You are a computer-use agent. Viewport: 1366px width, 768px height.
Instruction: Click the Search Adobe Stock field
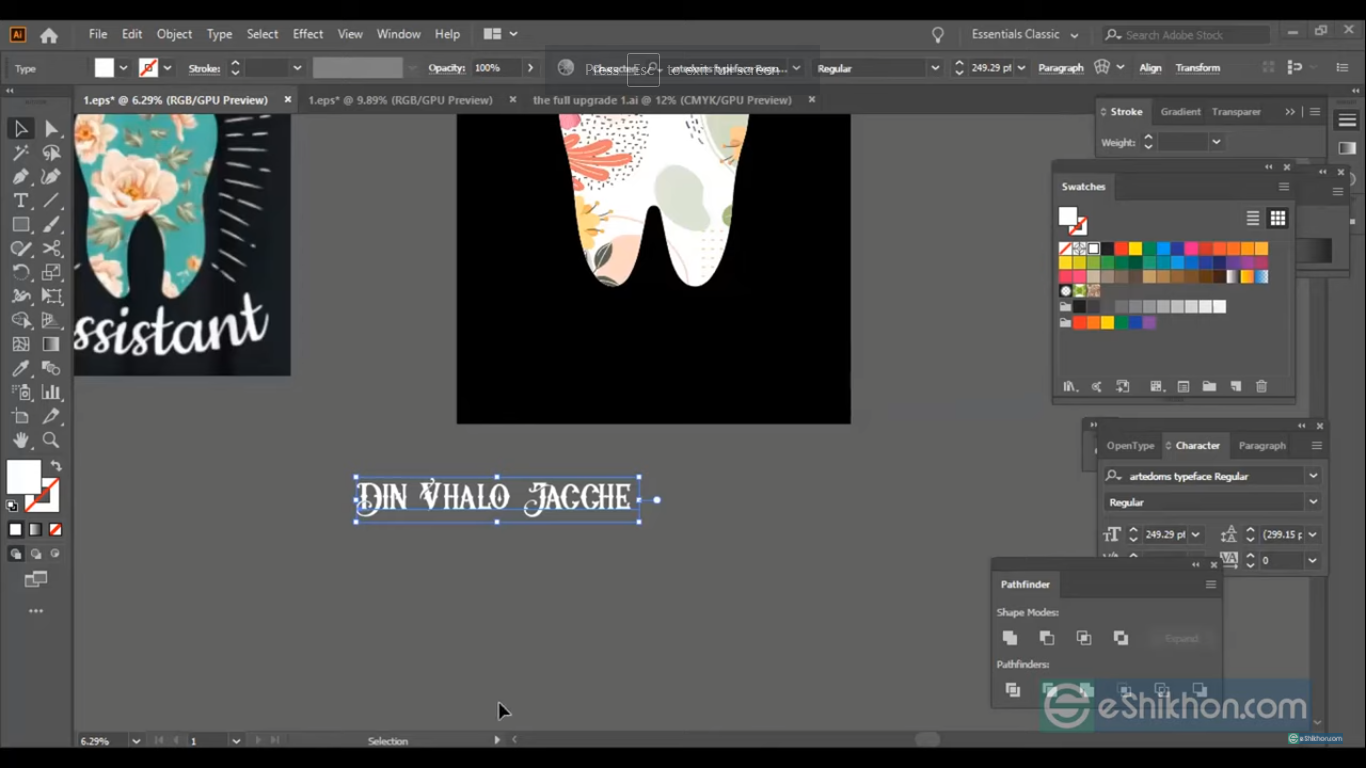pyautogui.click(x=1186, y=35)
